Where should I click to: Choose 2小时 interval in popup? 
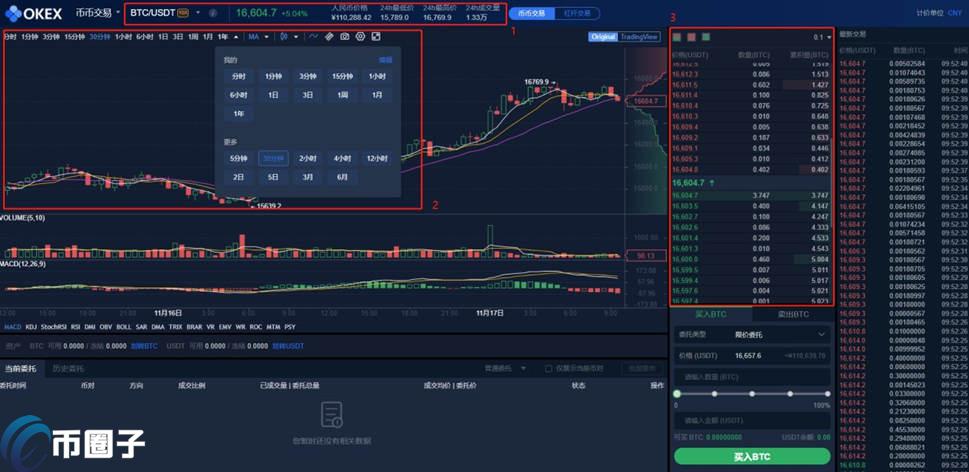(308, 159)
